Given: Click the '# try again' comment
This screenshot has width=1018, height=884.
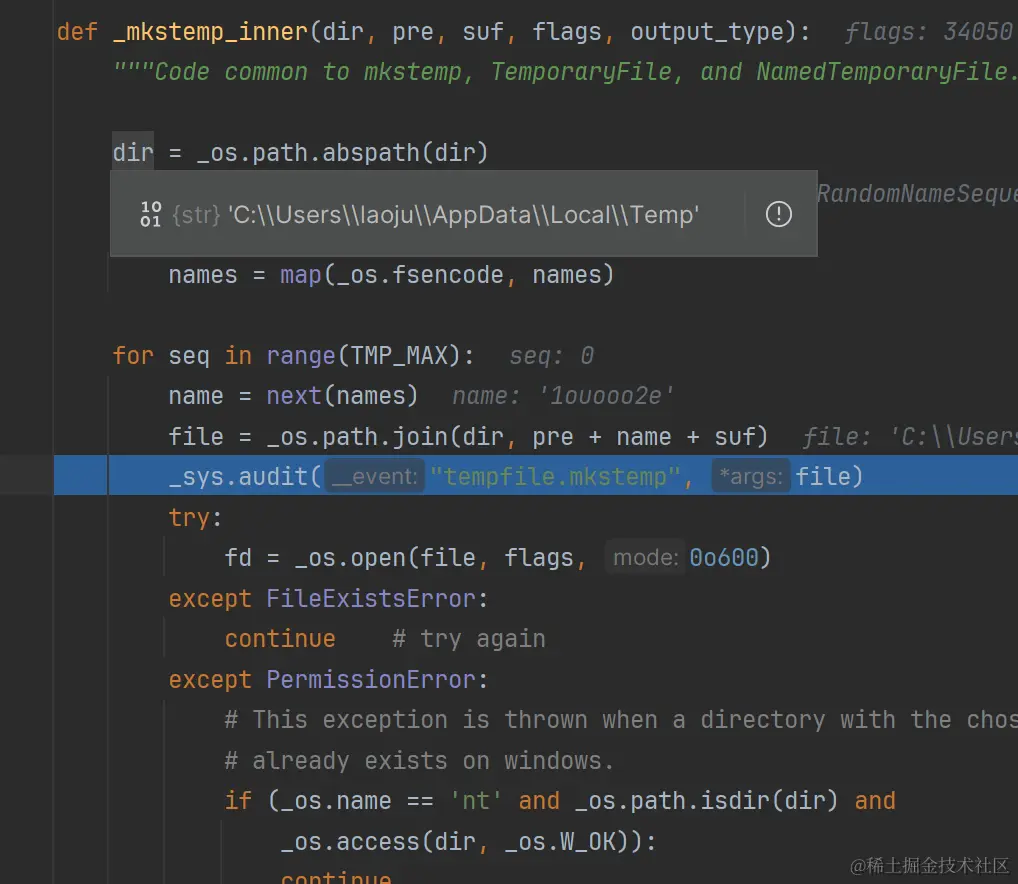Looking at the screenshot, I should click(x=469, y=639).
